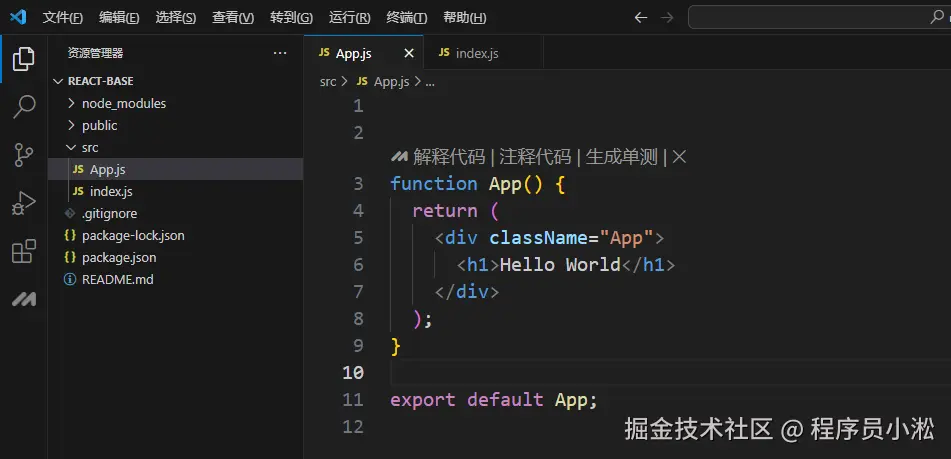
Task: Open the Search view icon
Action: pyautogui.click(x=24, y=106)
